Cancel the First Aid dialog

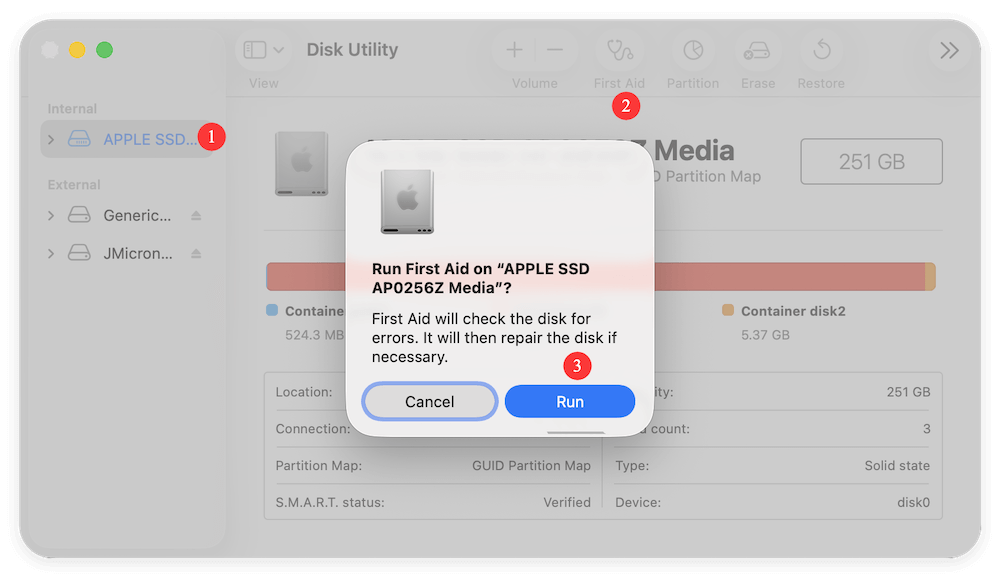pyautogui.click(x=429, y=401)
